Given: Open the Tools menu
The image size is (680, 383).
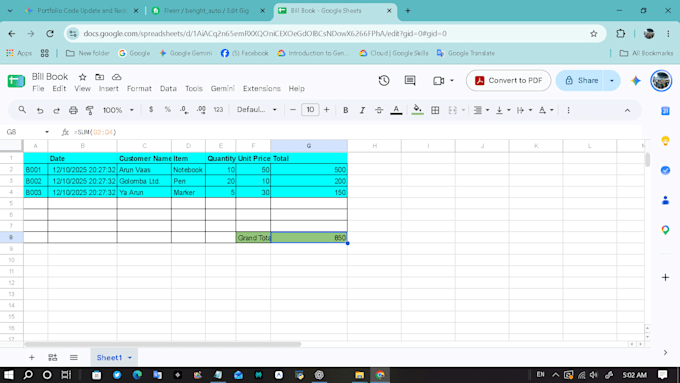Looking at the screenshot, I should pos(194,88).
